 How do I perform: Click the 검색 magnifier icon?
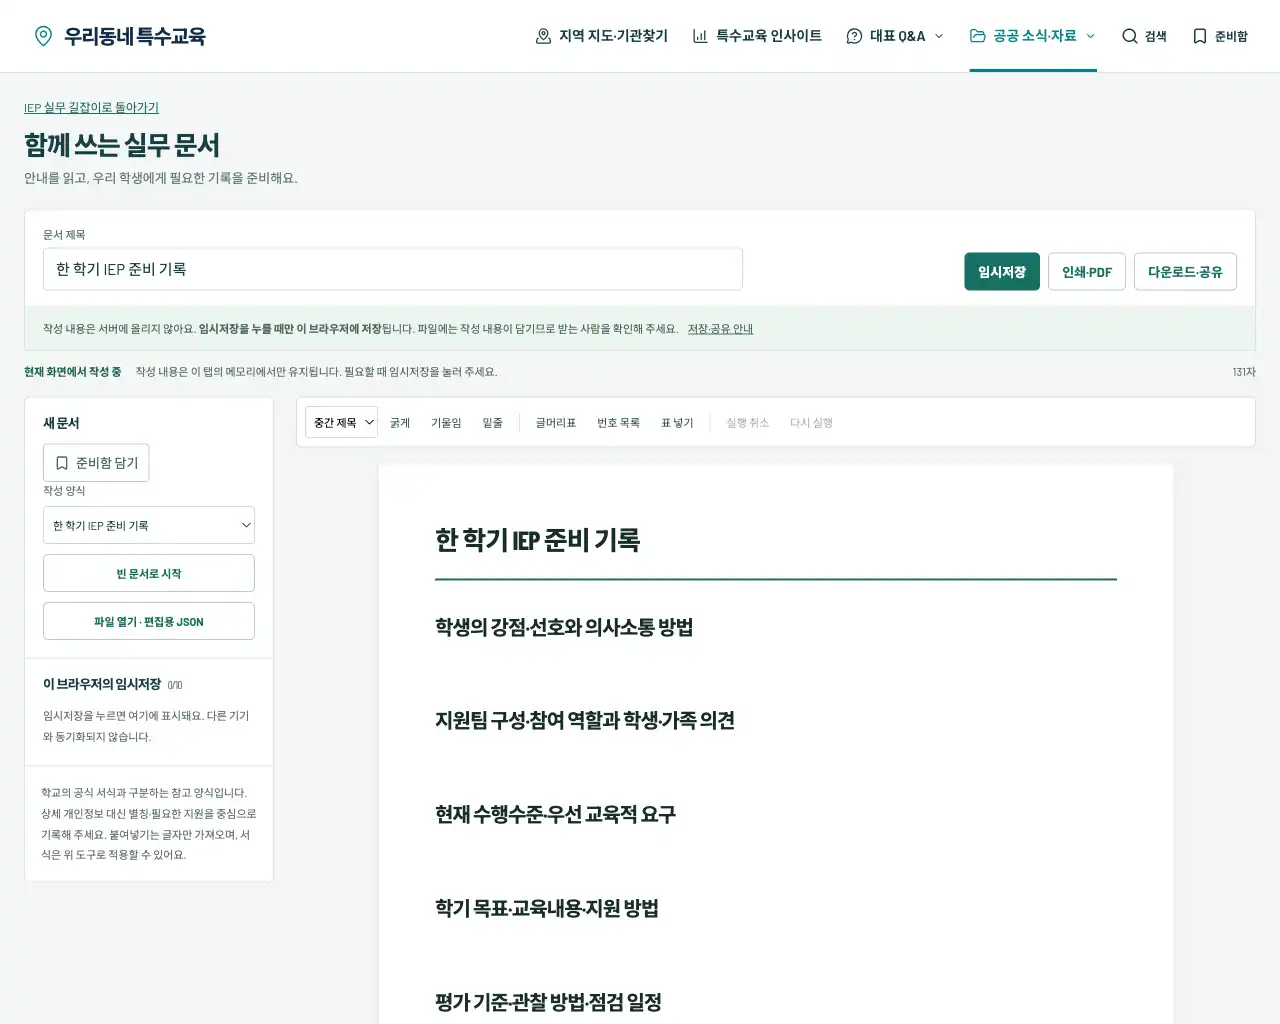pos(1130,36)
